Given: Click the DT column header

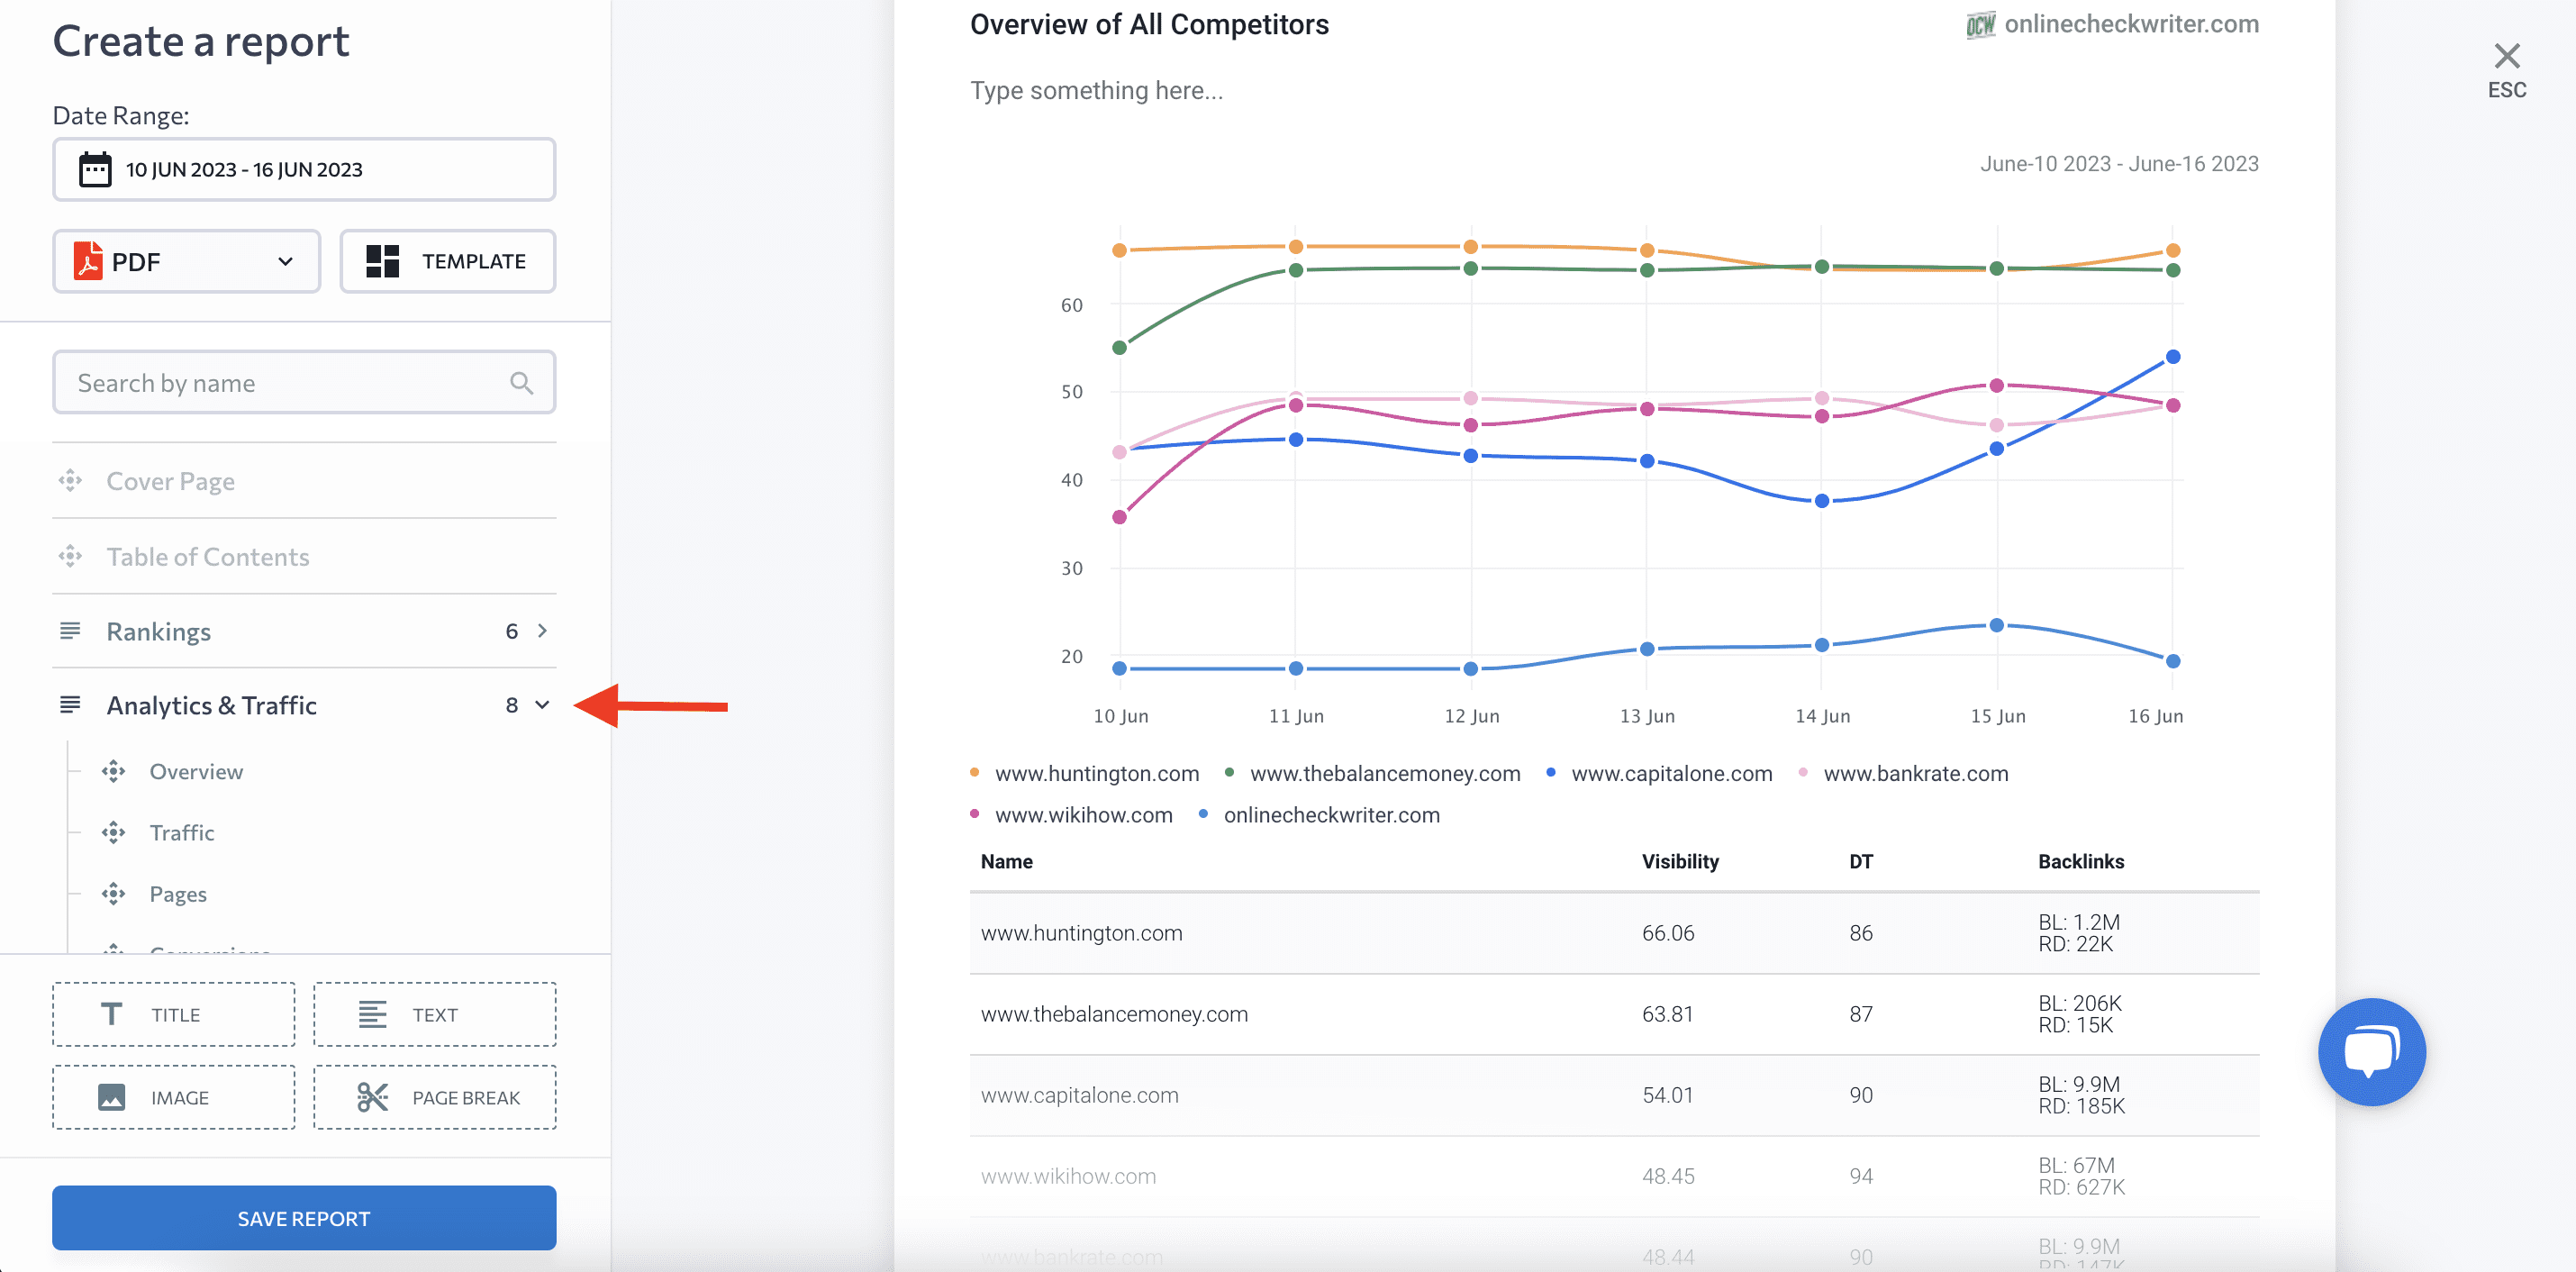Looking at the screenshot, I should pos(1861,861).
